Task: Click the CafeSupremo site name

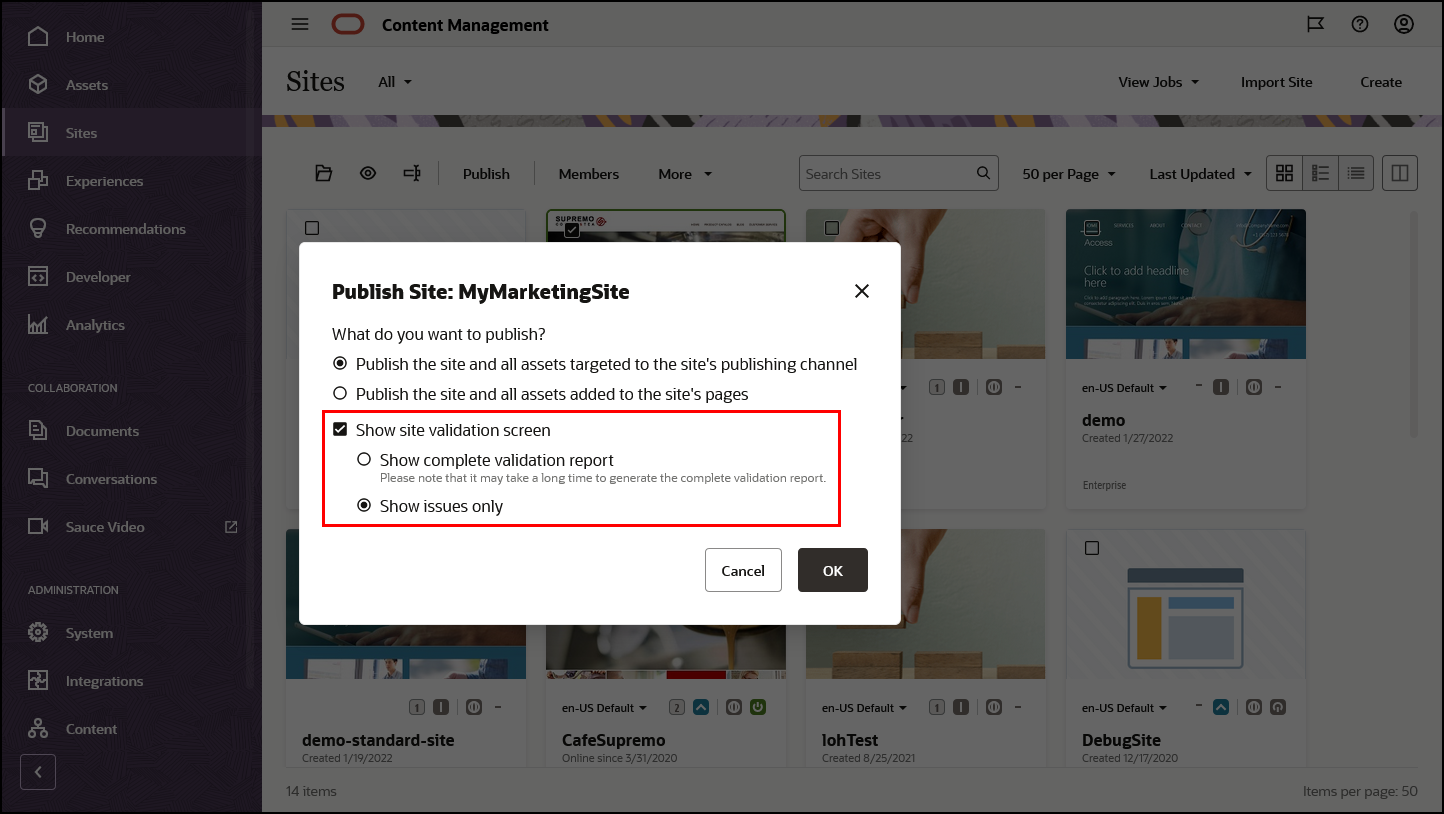Action: pos(613,741)
